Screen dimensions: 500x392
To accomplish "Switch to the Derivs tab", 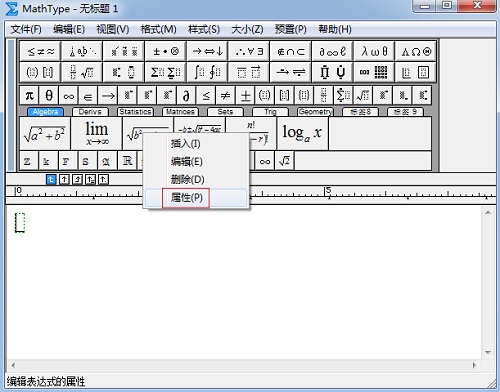I will pos(90,112).
